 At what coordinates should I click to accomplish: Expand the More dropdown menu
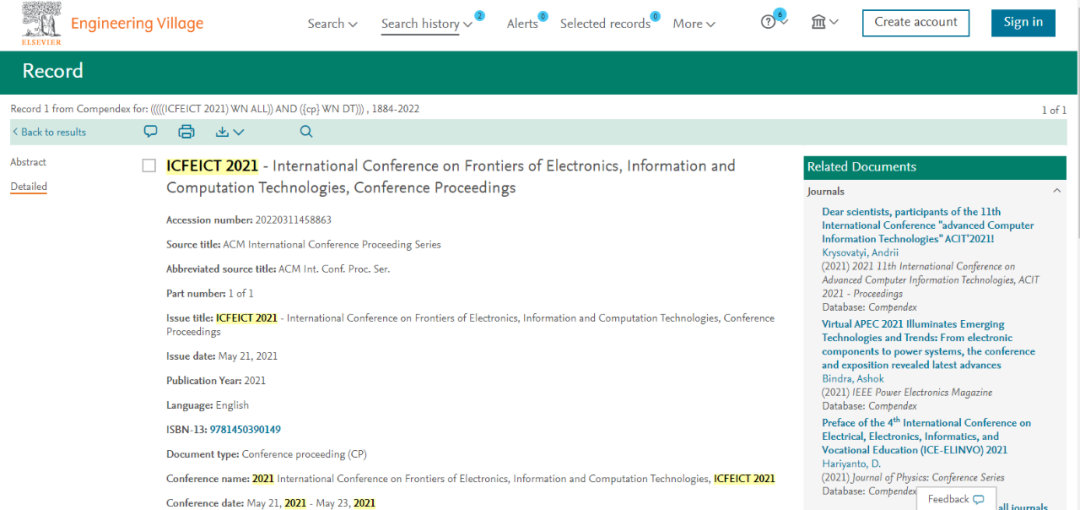pos(694,24)
